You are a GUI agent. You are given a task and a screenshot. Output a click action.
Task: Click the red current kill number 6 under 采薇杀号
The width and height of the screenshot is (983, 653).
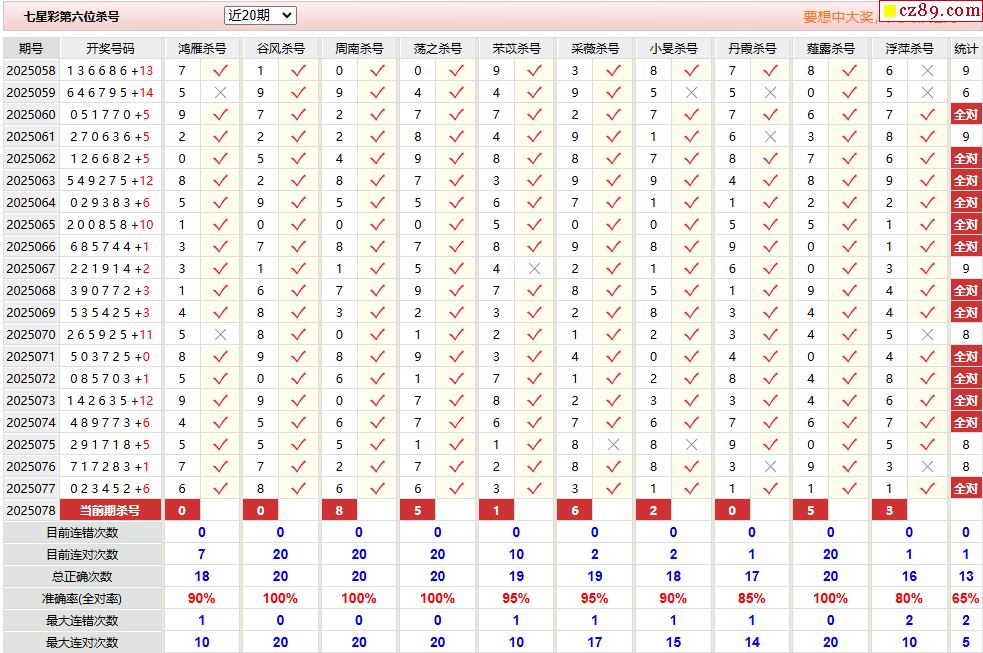[575, 511]
